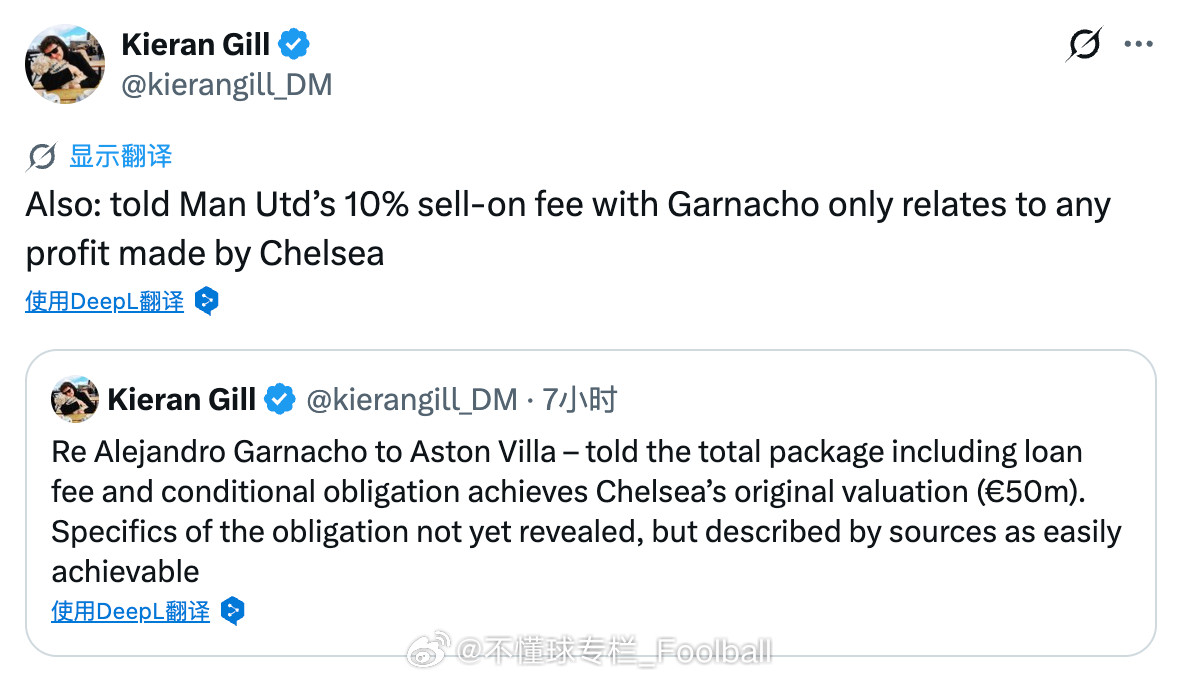The width and height of the screenshot is (1180, 680).
Task: Open the main author name Kieran Gill
Action: pyautogui.click(x=195, y=44)
